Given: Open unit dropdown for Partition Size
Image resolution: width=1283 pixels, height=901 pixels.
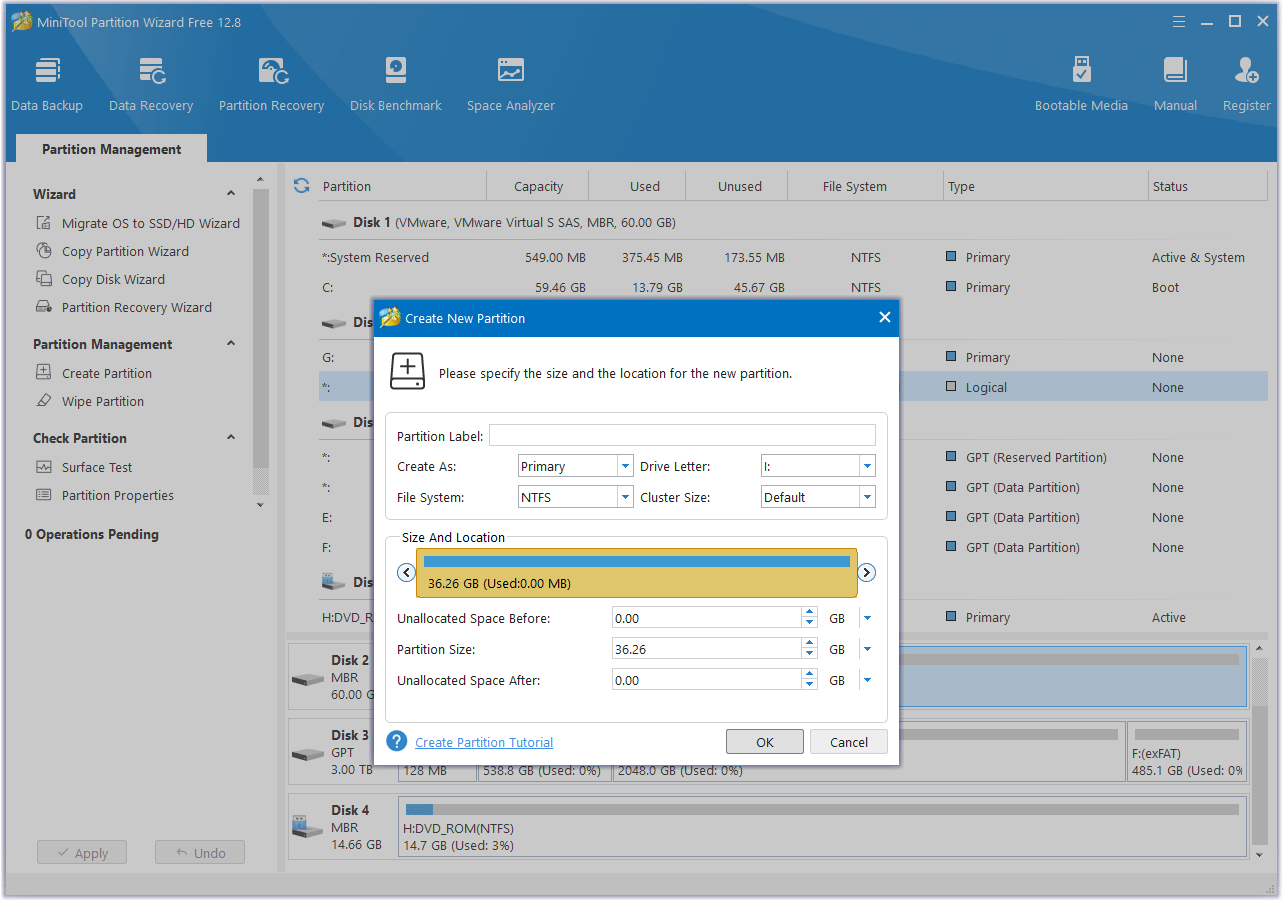Looking at the screenshot, I should (867, 649).
